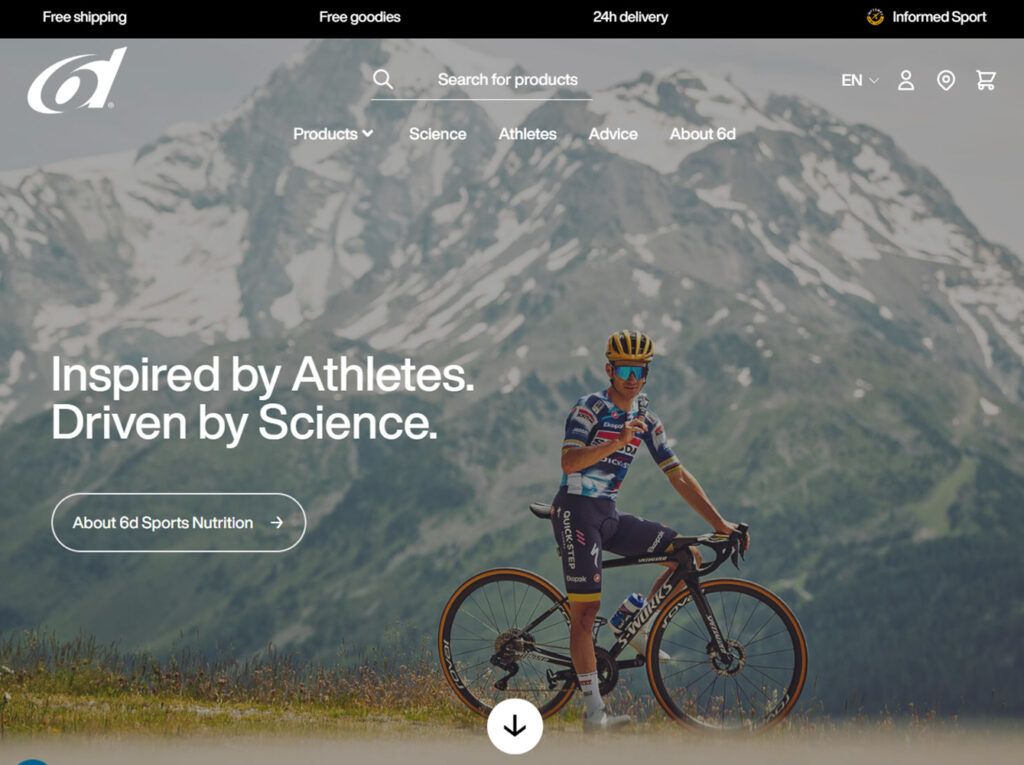This screenshot has height=765, width=1024.
Task: Click the 24h delivery link
Action: coord(630,17)
